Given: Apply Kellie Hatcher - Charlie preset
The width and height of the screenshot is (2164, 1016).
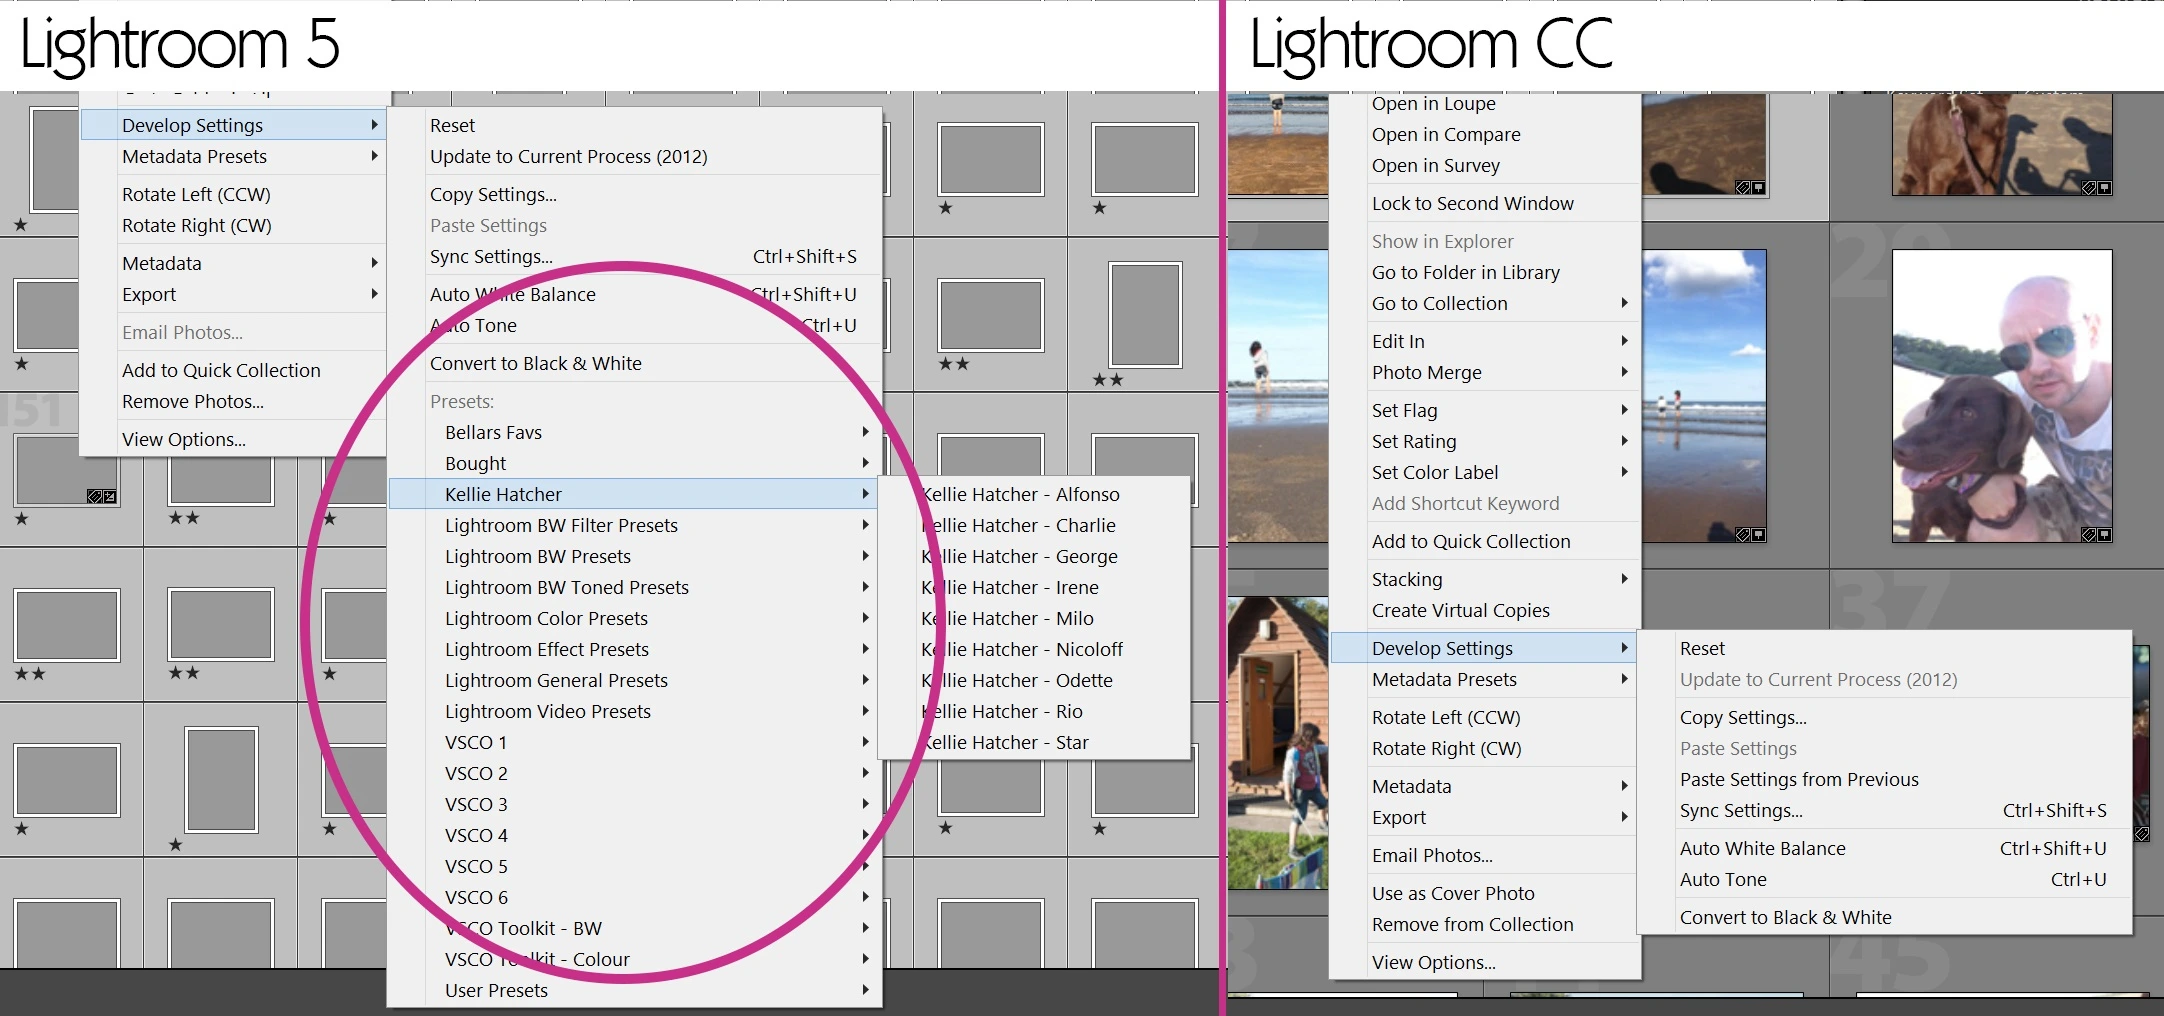Looking at the screenshot, I should pos(1034,525).
